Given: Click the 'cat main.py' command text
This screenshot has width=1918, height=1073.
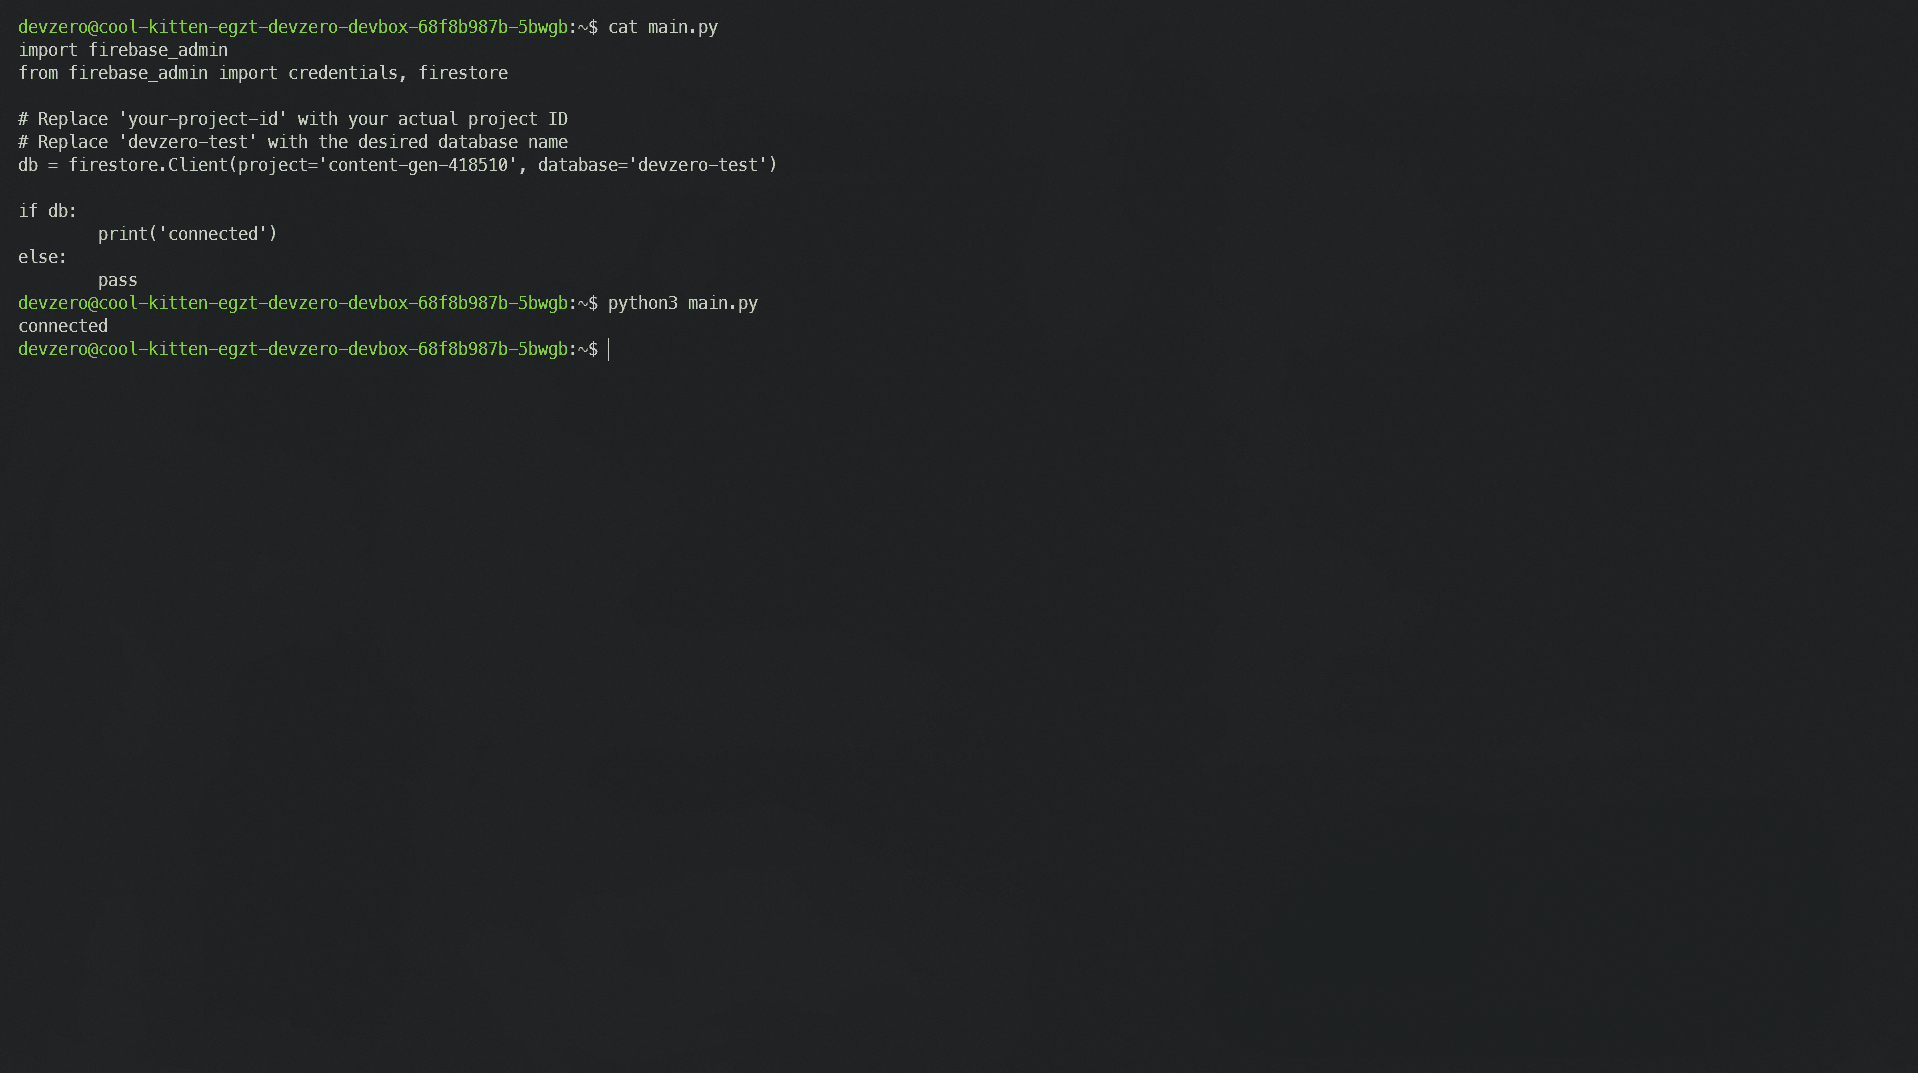Looking at the screenshot, I should point(662,27).
